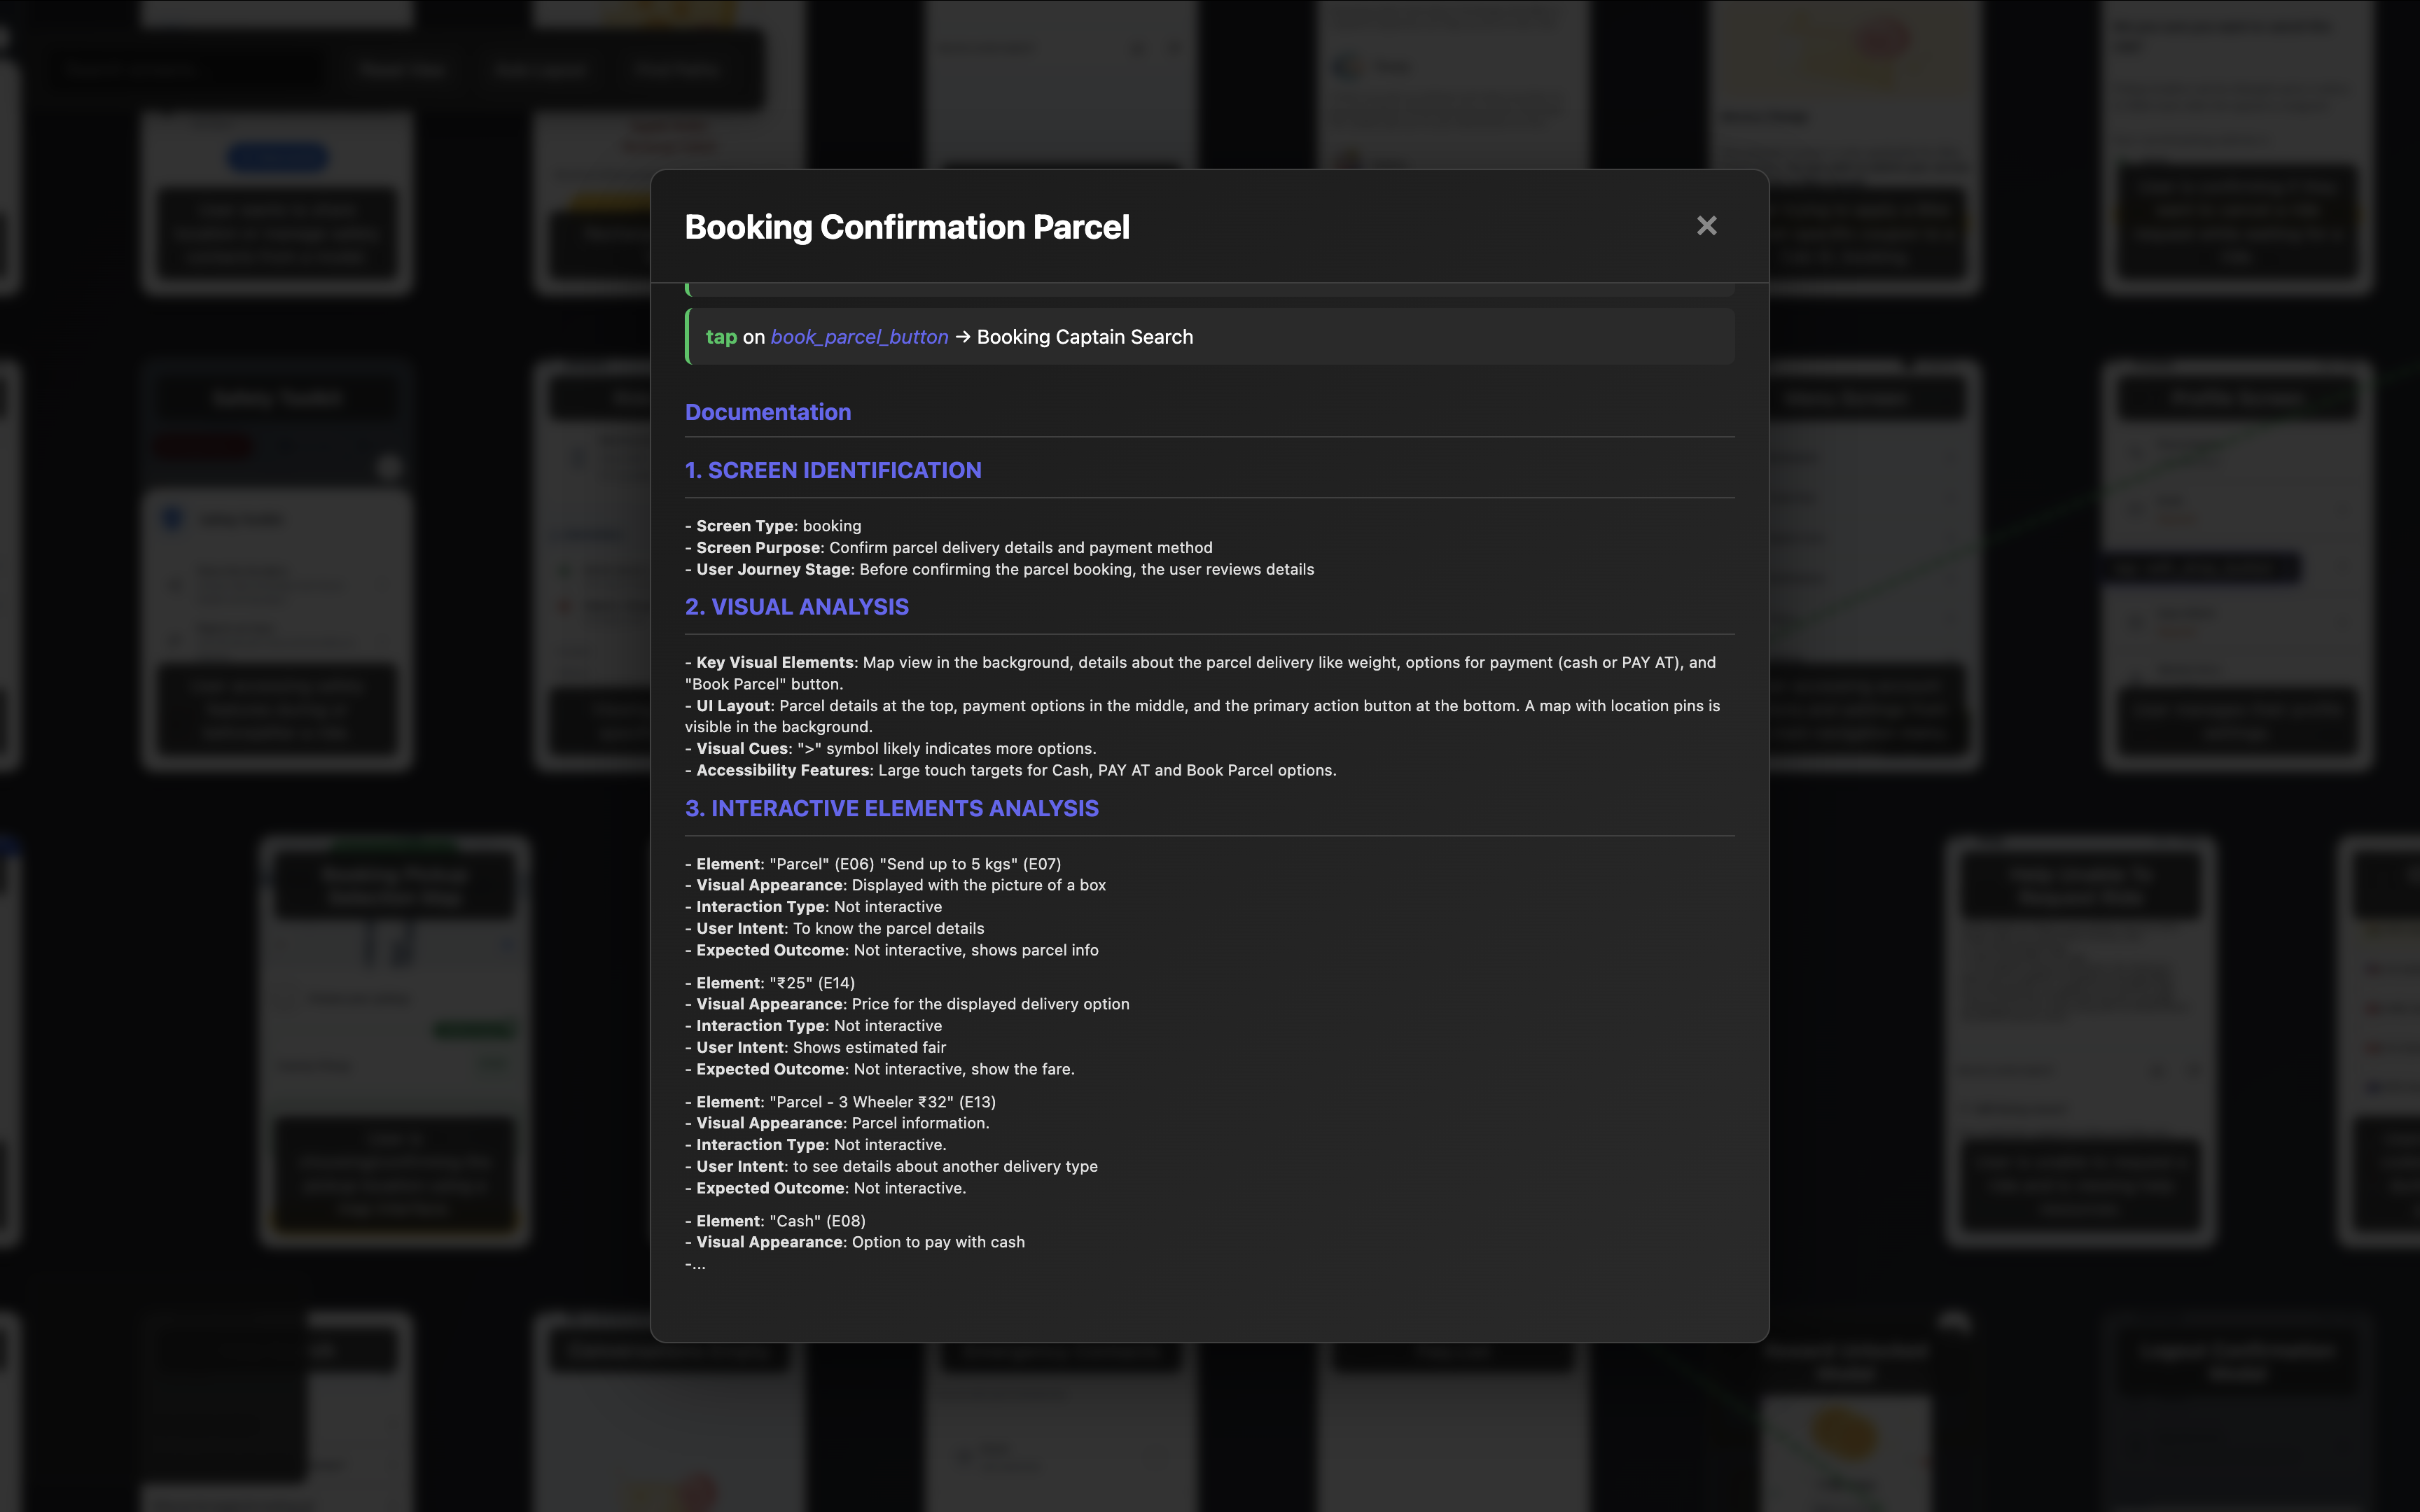2420x1512 pixels.
Task: Click the 'UI Layout' paragraph
Action: pos(1203,716)
